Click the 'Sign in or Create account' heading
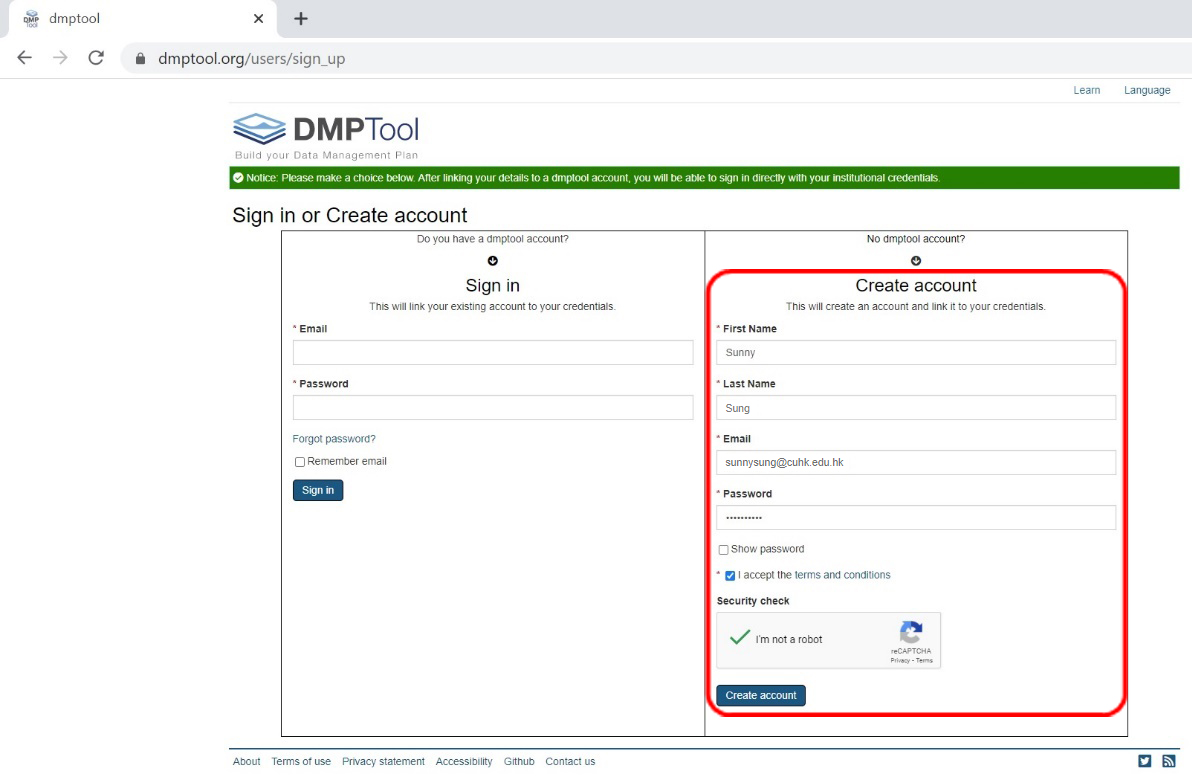This screenshot has width=1192, height=779. [x=350, y=215]
